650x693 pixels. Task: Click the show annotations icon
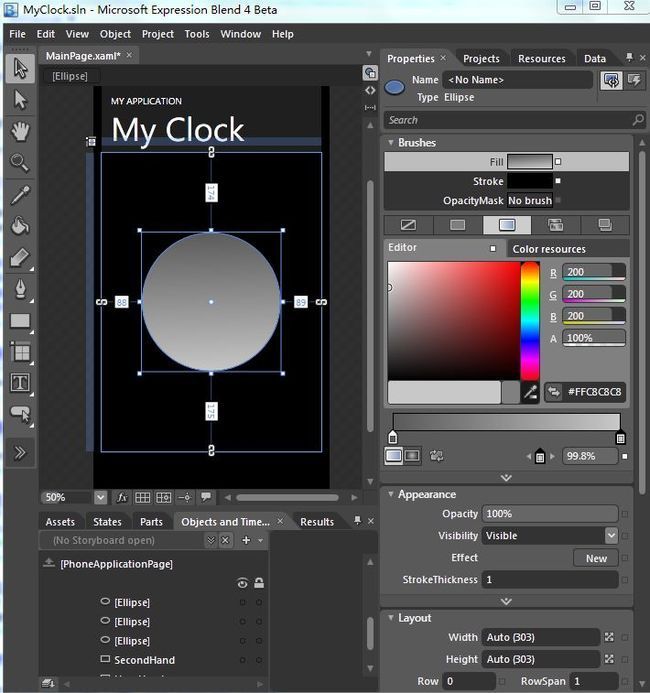205,497
